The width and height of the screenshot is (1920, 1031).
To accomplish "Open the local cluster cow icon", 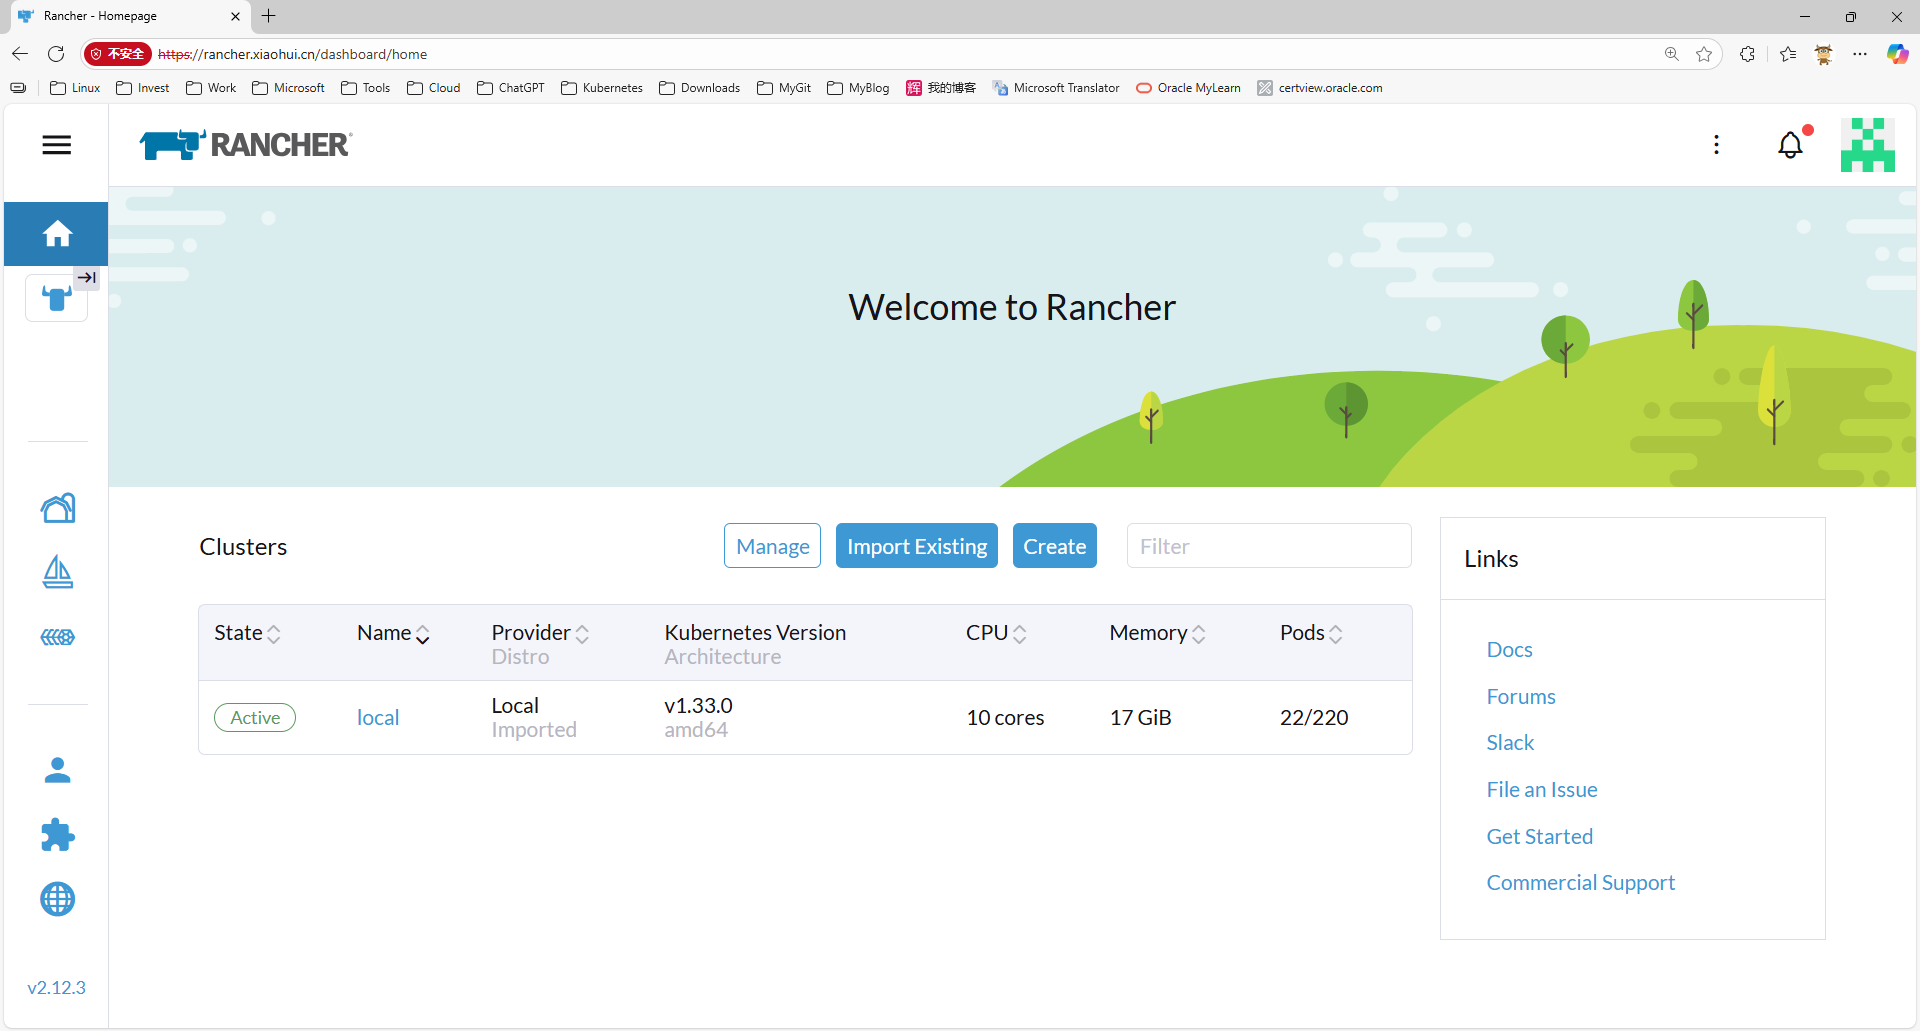I will (56, 298).
